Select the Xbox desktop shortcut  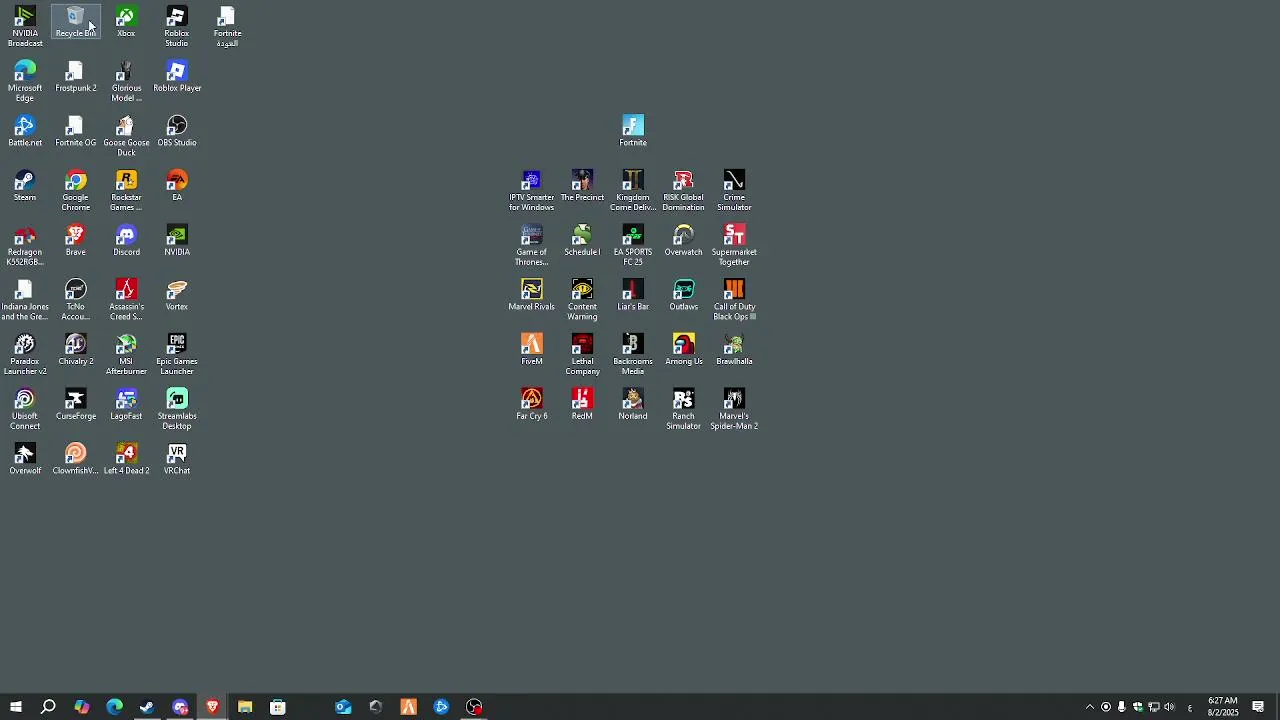[126, 22]
